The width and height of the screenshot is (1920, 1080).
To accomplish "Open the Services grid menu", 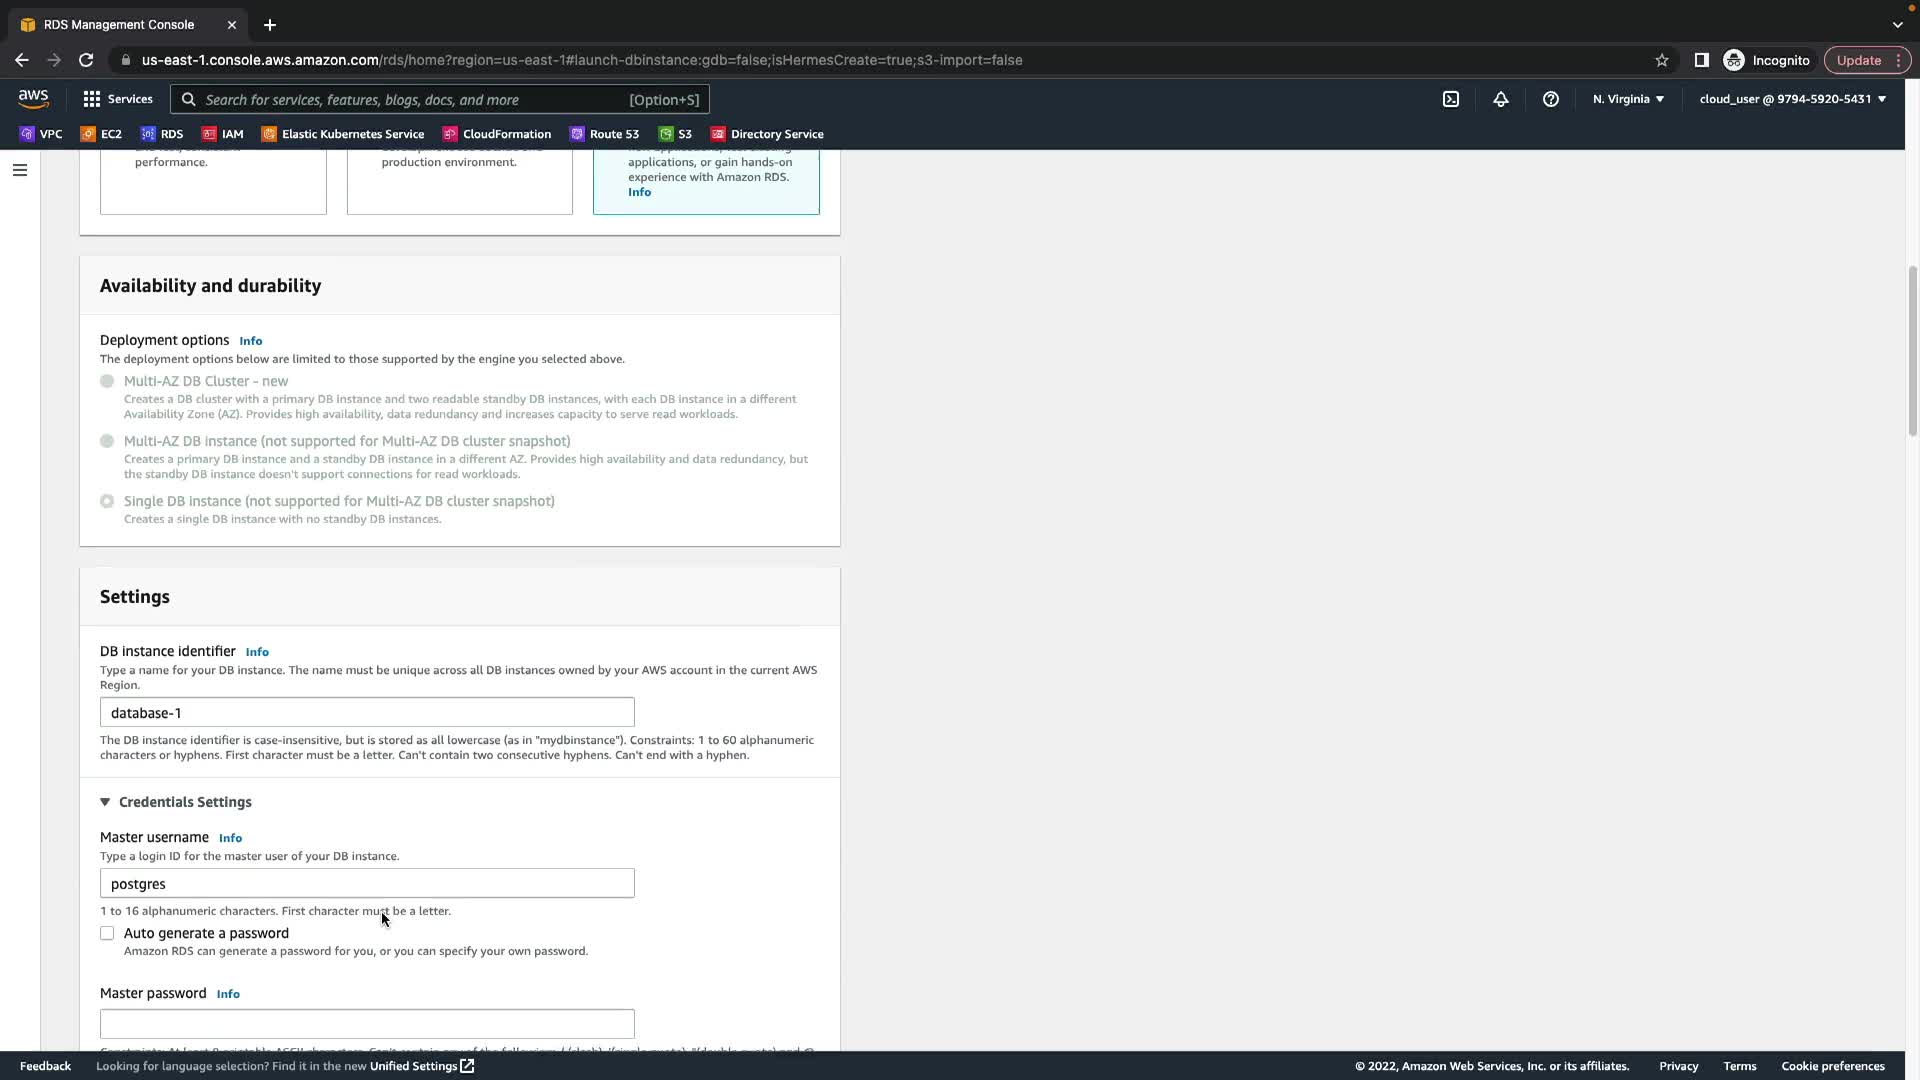I will click(117, 99).
